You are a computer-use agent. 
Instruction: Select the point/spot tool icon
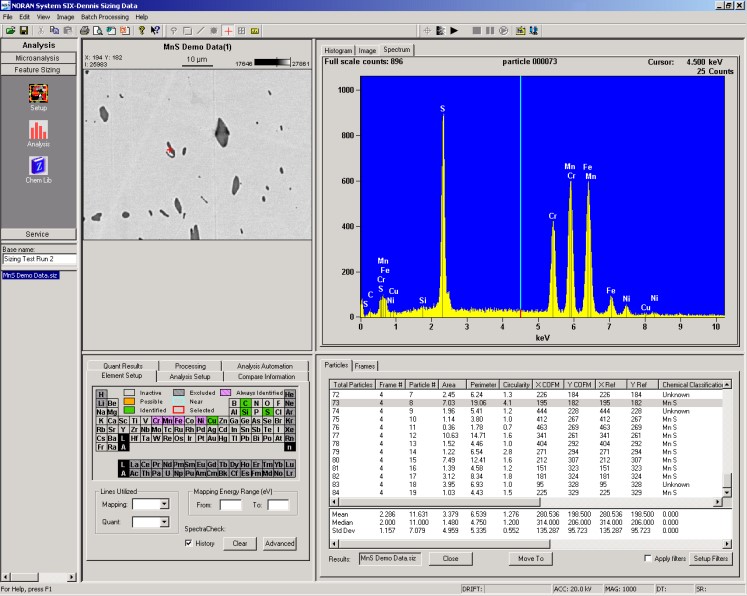pyautogui.click(x=173, y=31)
